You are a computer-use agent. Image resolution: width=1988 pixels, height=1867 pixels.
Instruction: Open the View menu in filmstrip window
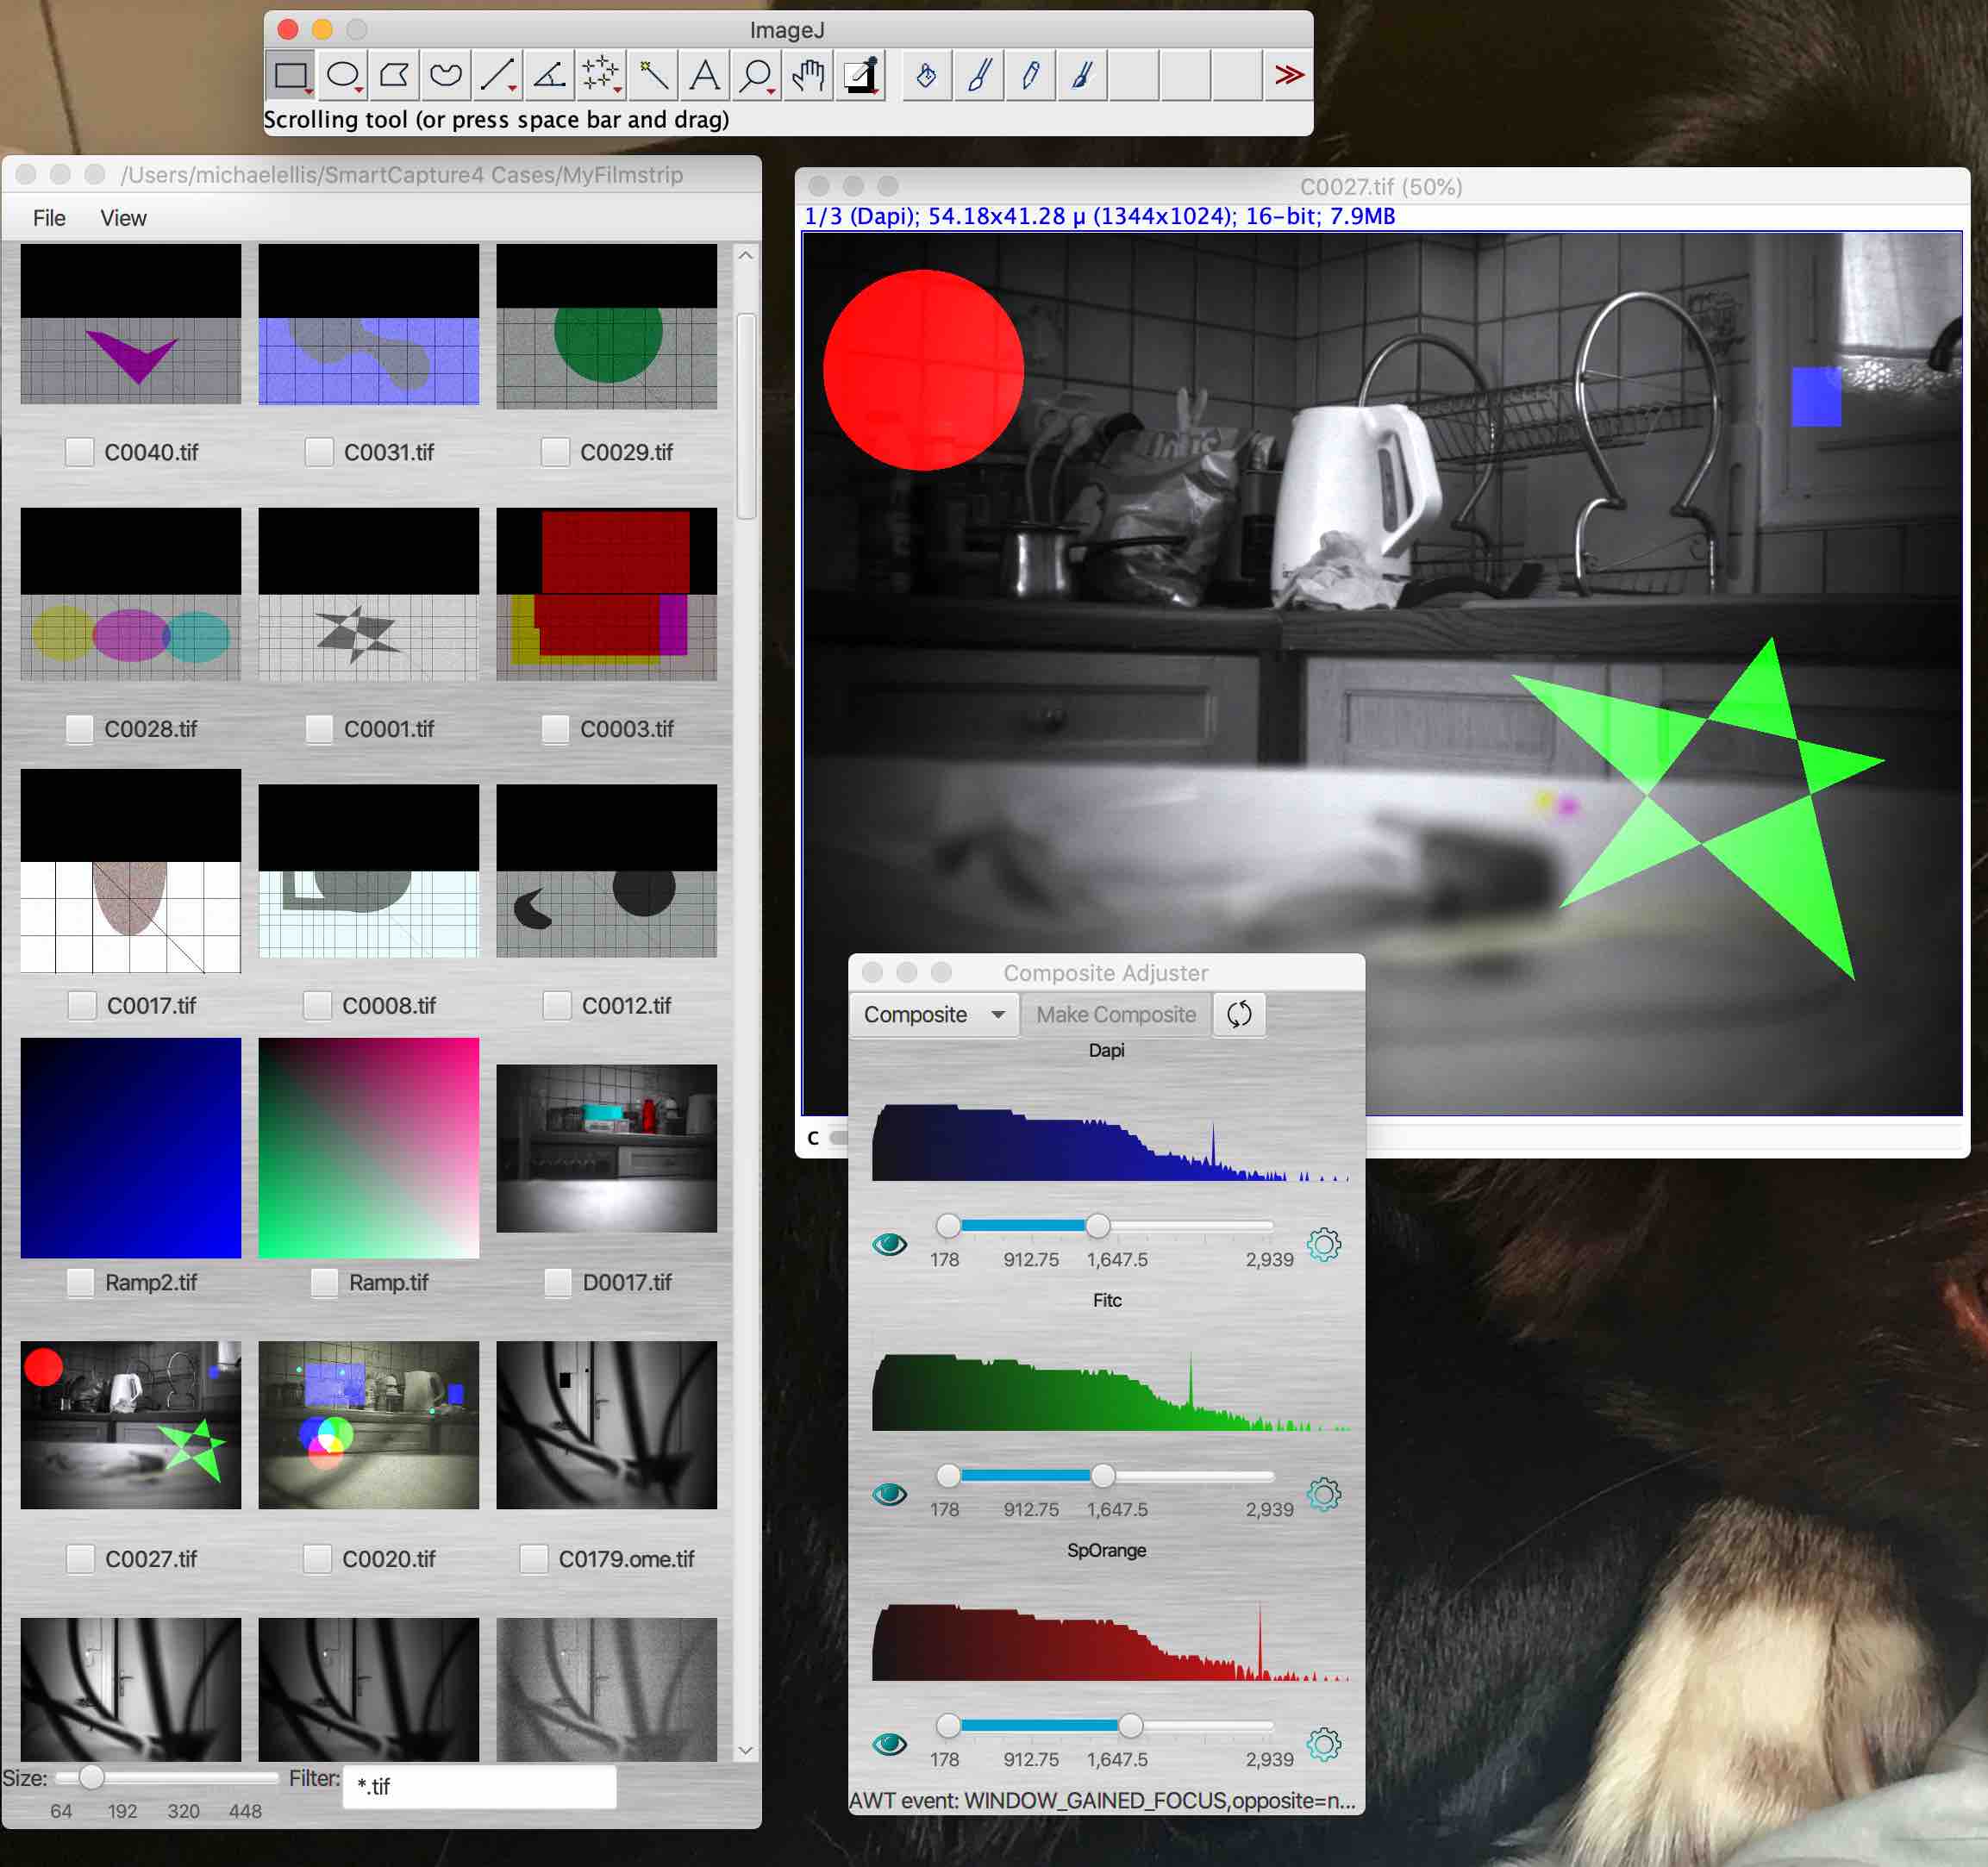[123, 218]
